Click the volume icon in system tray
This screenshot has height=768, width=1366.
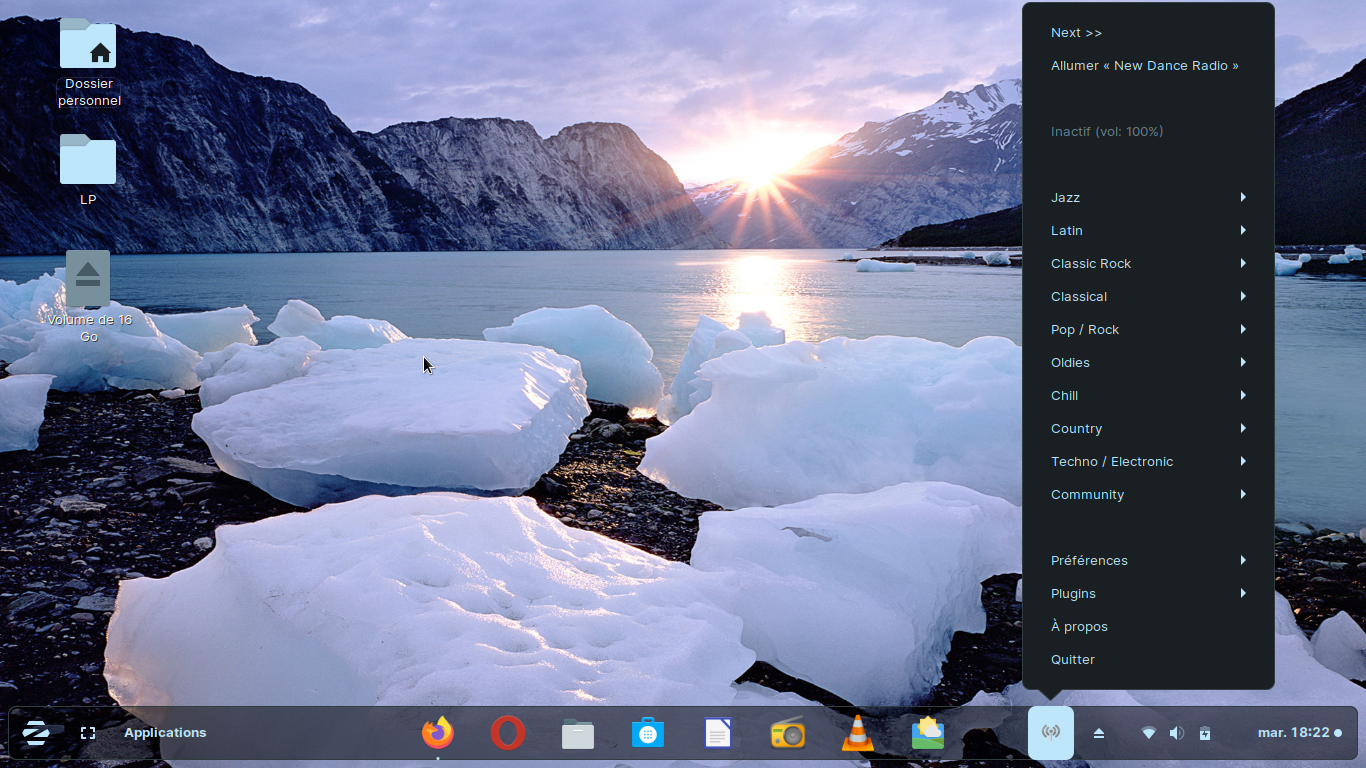pyautogui.click(x=1177, y=733)
